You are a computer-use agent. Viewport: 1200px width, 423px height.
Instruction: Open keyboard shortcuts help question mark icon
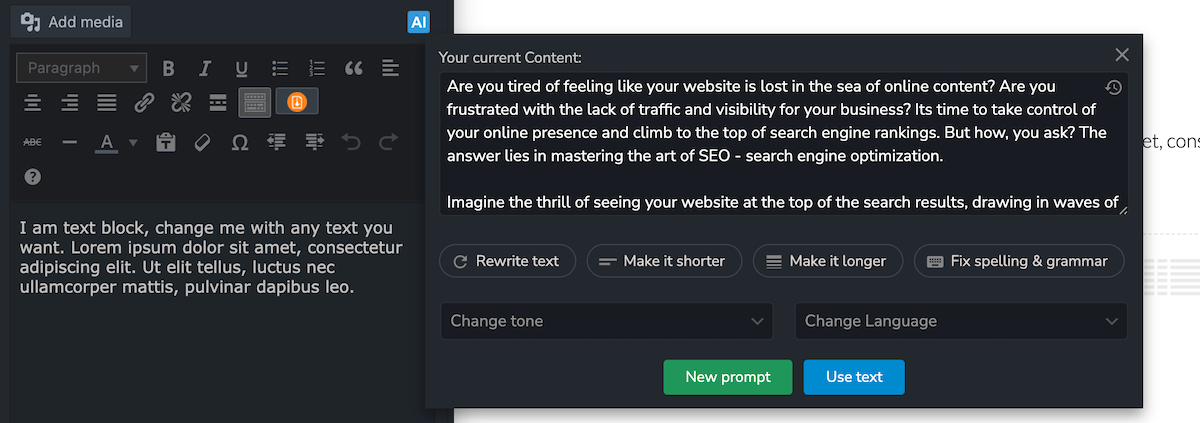point(33,176)
